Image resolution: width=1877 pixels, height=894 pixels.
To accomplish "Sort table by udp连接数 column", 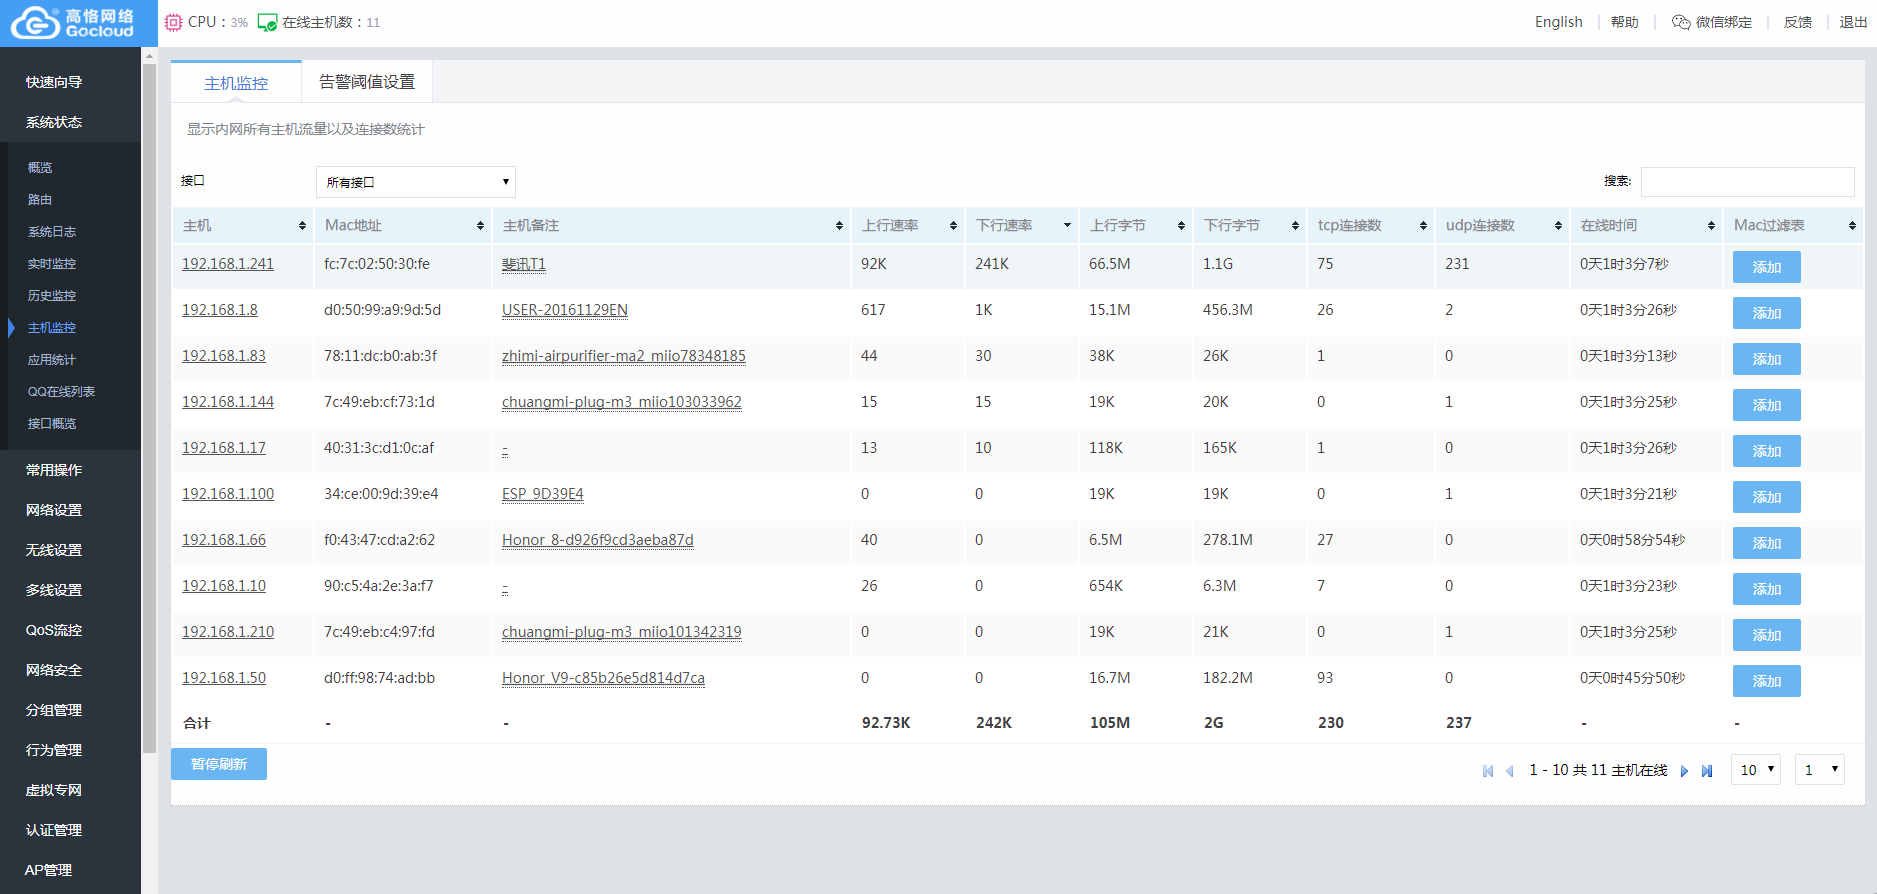I will tap(1503, 226).
